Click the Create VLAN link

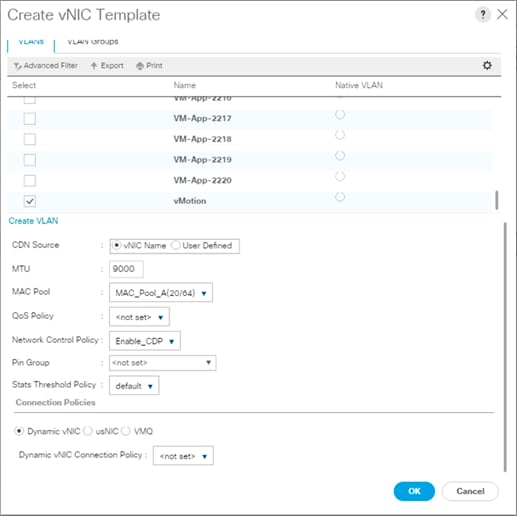point(33,221)
